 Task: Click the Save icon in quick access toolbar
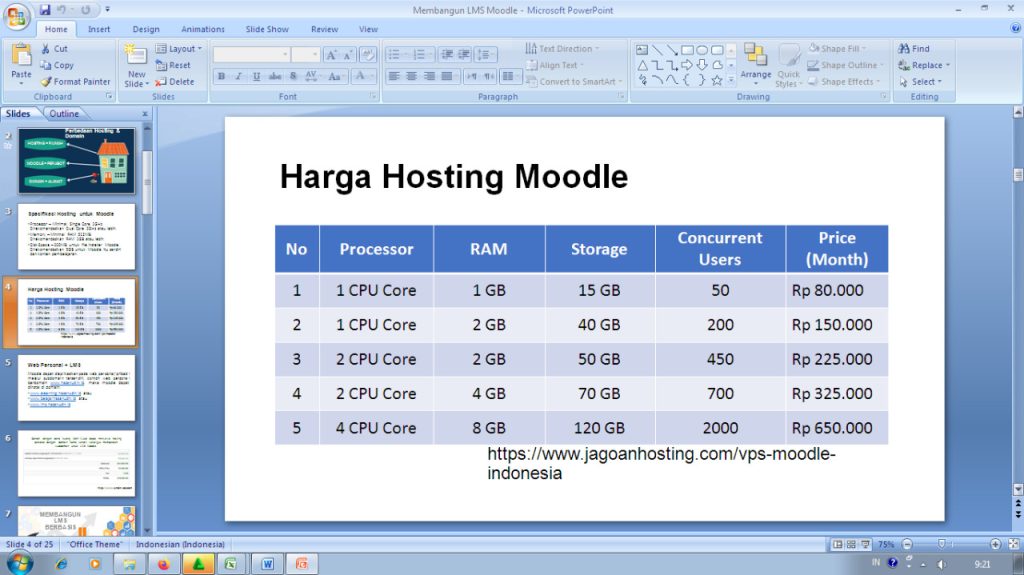click(x=45, y=10)
